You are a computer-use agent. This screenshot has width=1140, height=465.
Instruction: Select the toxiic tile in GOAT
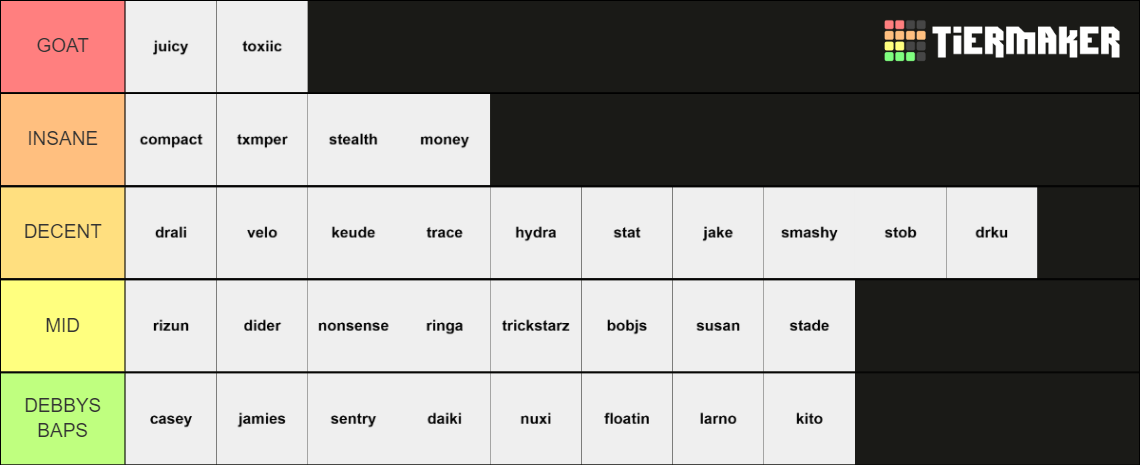262,46
